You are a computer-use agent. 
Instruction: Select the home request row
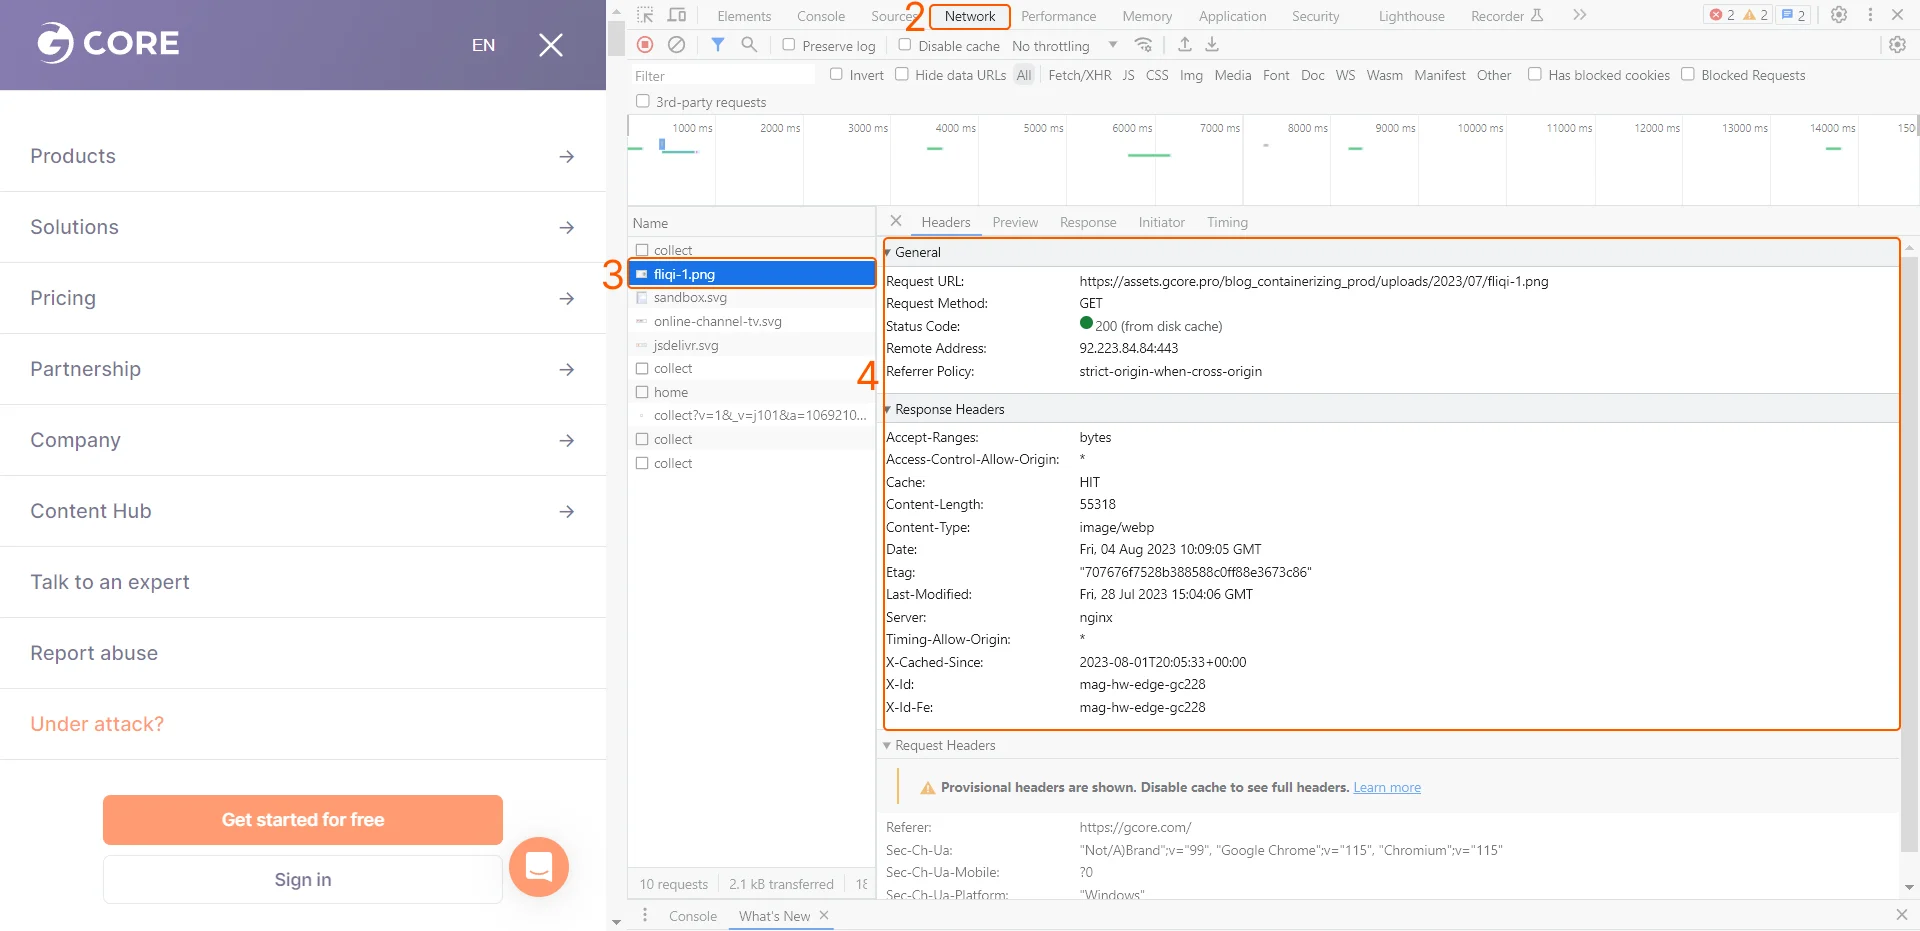[752, 392]
